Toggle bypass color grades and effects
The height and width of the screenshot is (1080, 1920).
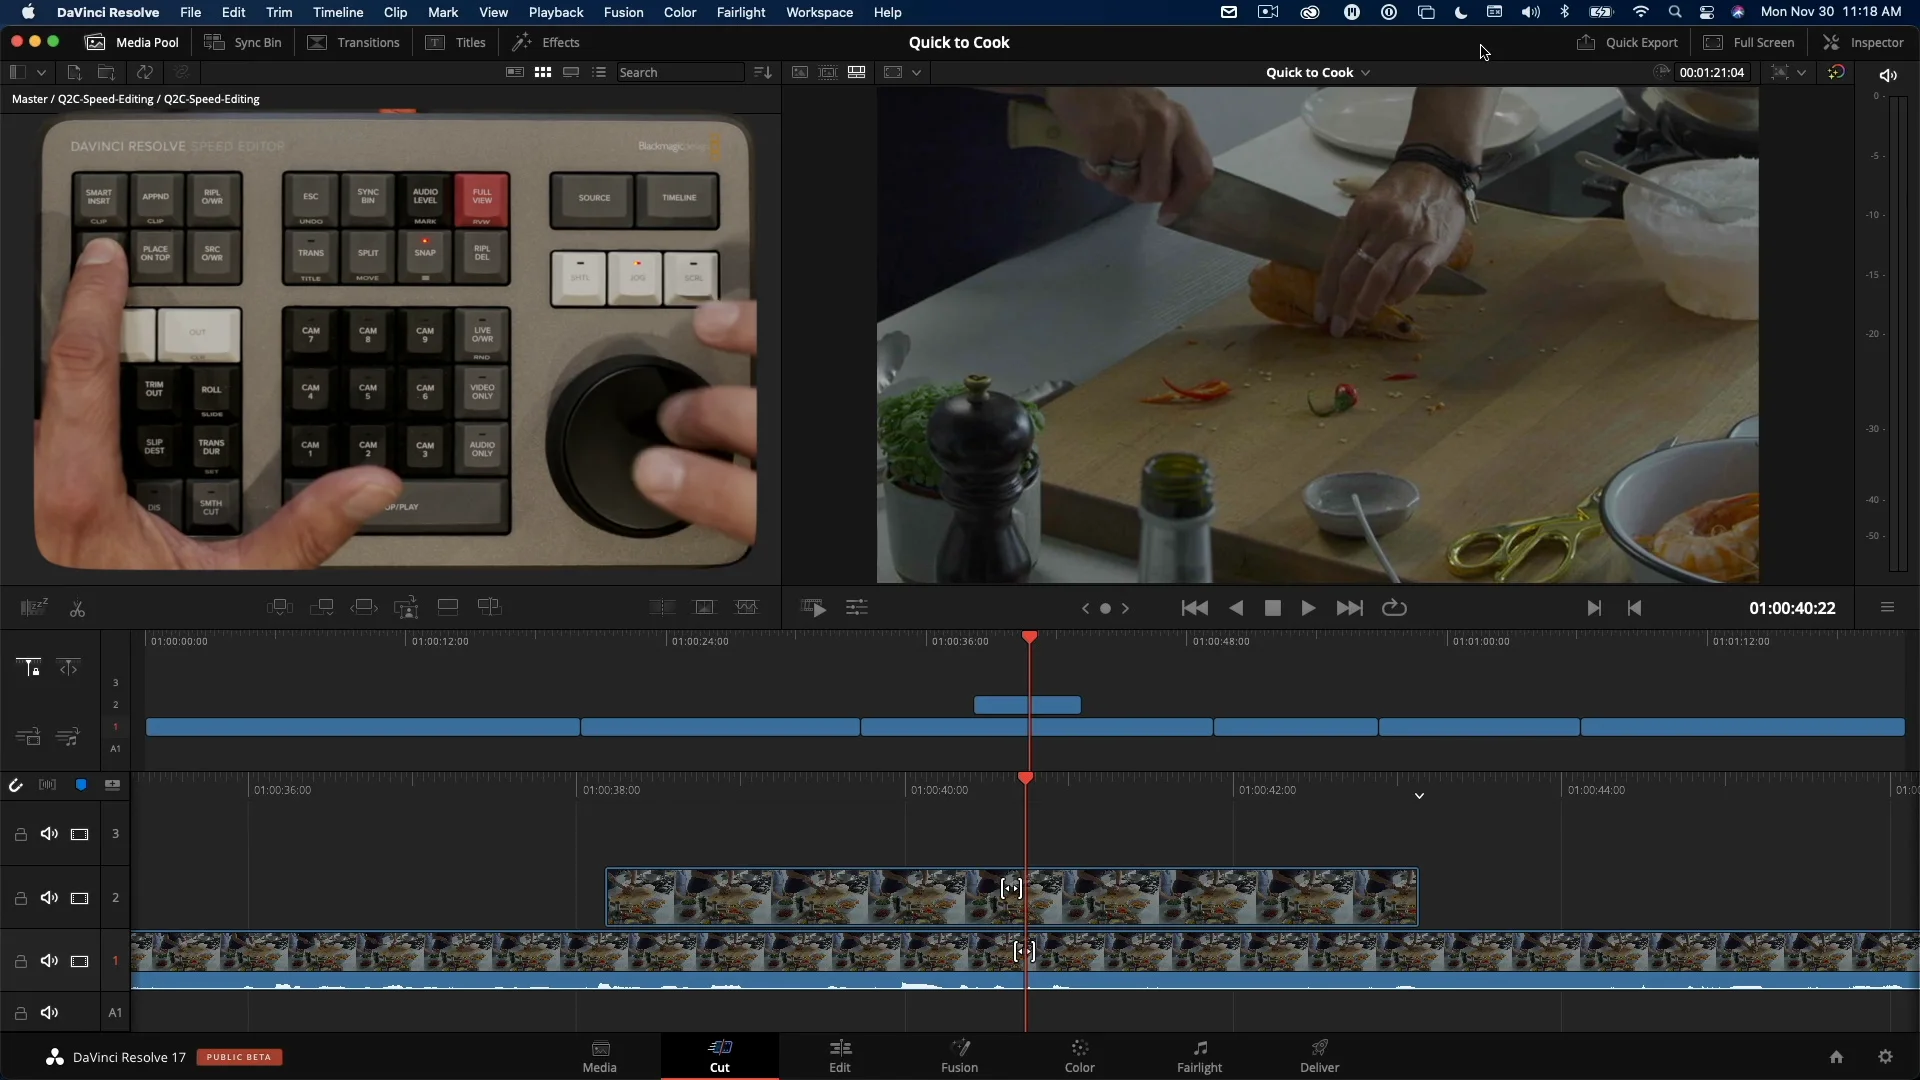coord(1836,72)
